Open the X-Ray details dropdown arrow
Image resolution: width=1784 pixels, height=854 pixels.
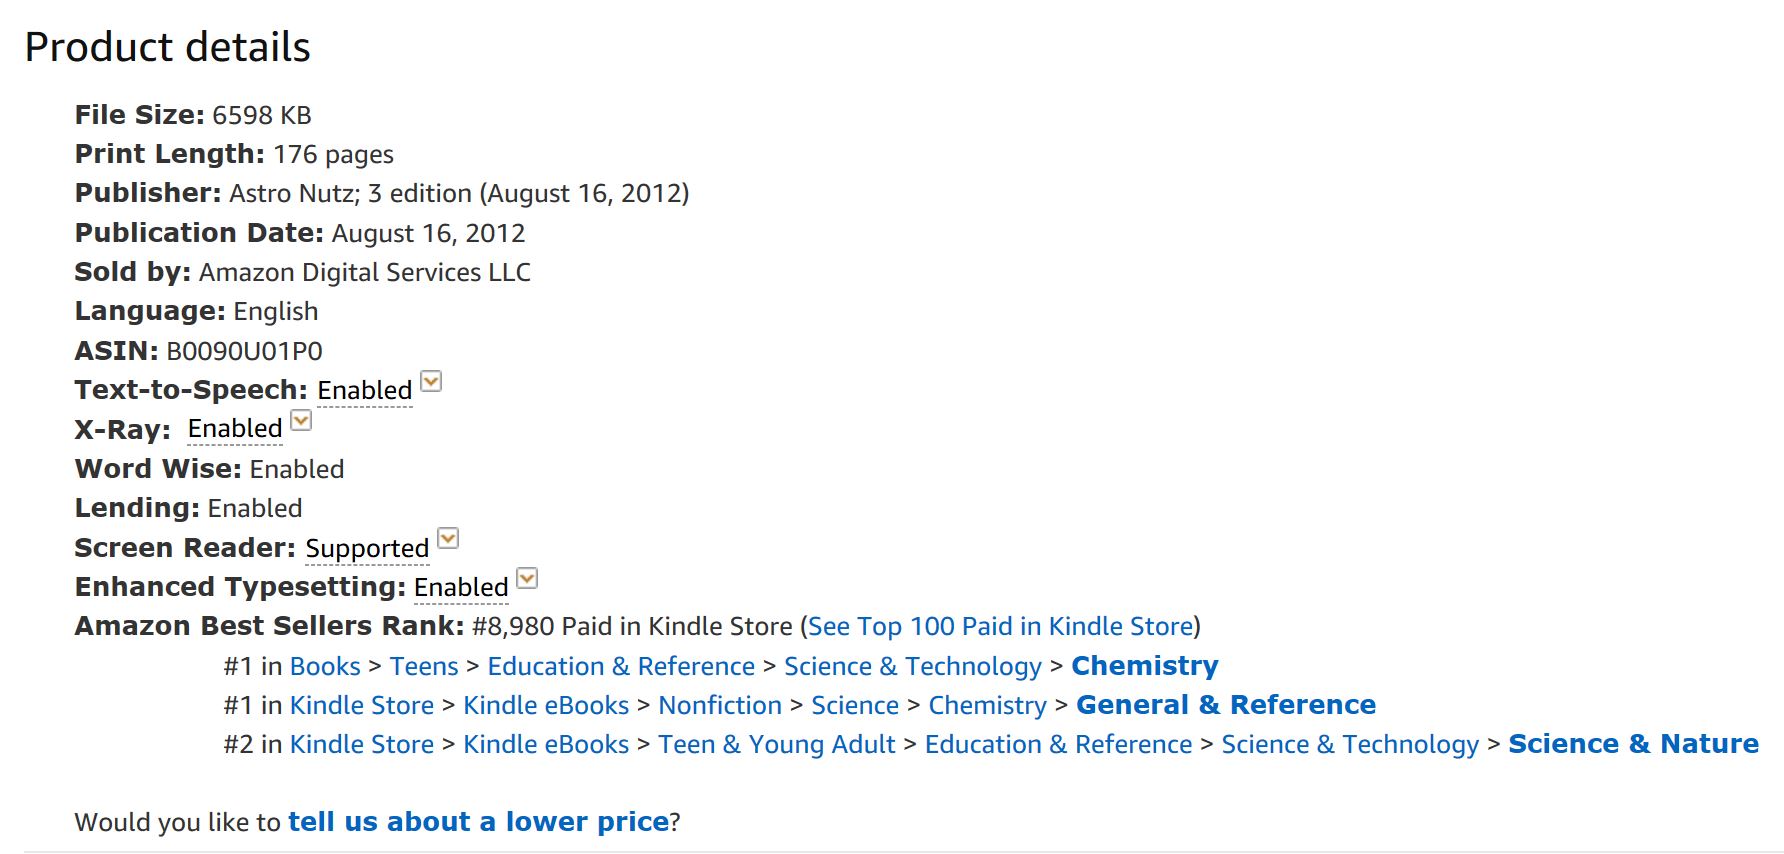coord(301,421)
